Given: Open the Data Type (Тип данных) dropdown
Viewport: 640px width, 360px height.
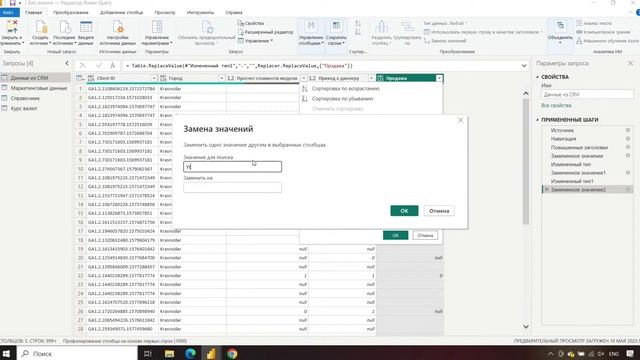Looking at the screenshot, I should tap(445, 23).
